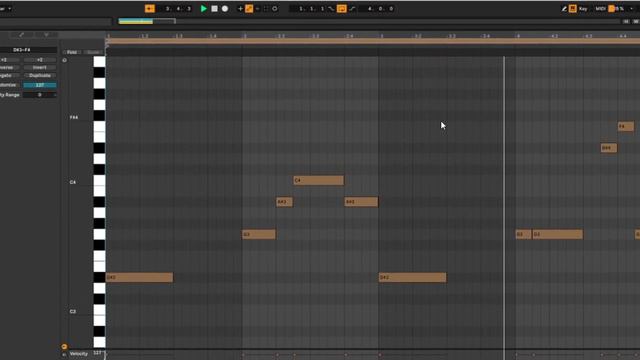Image resolution: width=640 pixels, height=360 pixels.
Task: Click the MIDI indicator label
Action: 600,9
